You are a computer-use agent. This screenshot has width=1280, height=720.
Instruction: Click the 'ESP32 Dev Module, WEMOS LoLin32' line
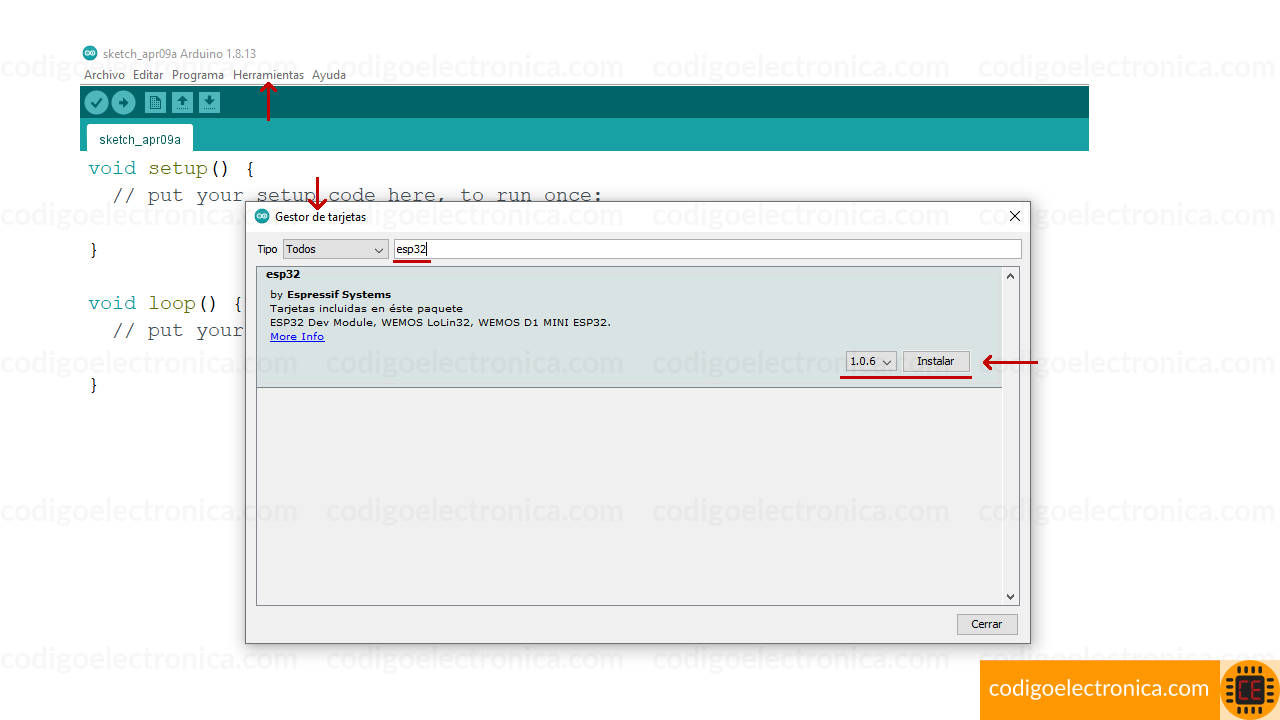[x=440, y=322]
